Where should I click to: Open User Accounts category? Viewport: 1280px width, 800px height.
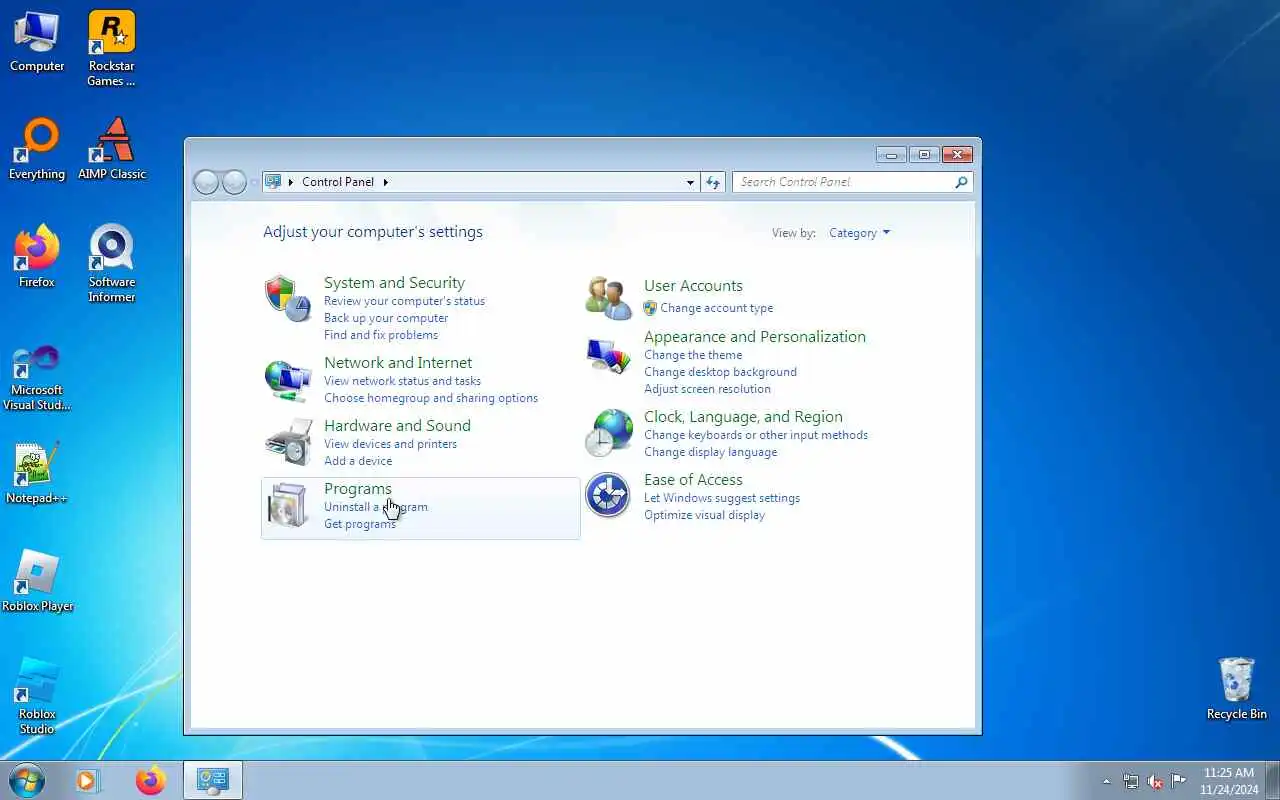tap(693, 286)
